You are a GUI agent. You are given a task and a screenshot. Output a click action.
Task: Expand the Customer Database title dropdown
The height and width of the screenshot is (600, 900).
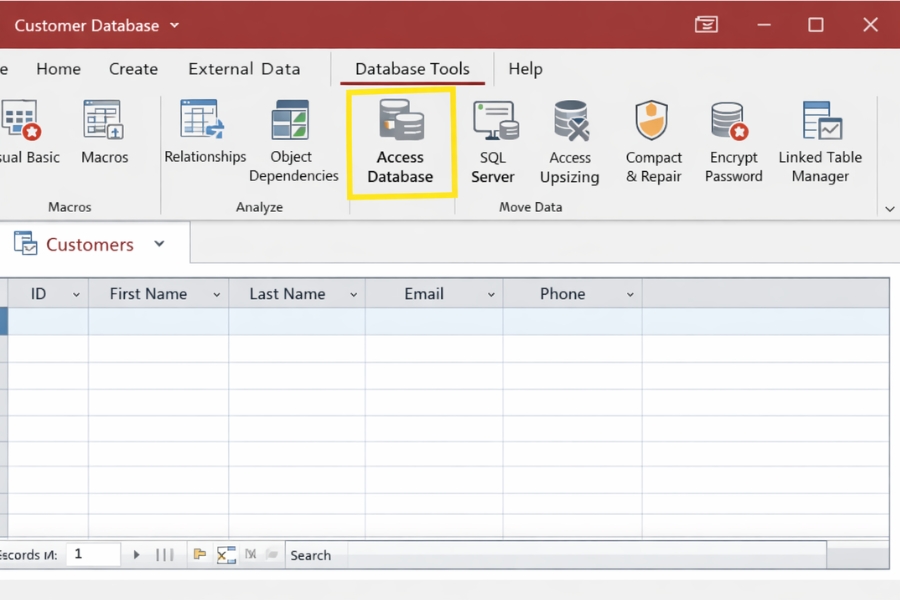(173, 25)
